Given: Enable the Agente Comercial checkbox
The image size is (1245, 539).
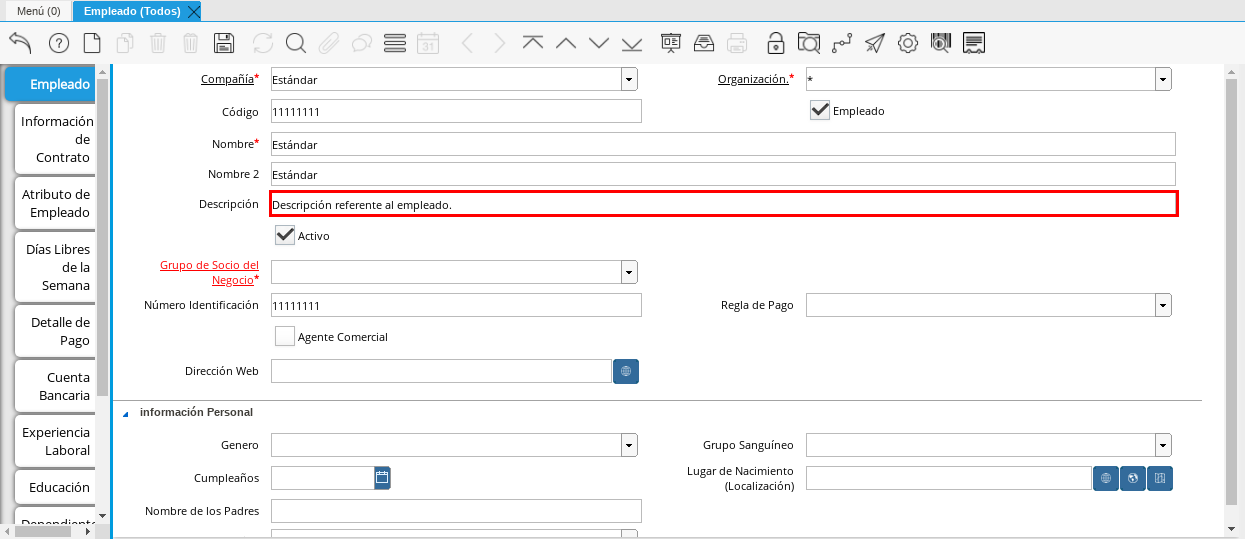Looking at the screenshot, I should tap(285, 336).
